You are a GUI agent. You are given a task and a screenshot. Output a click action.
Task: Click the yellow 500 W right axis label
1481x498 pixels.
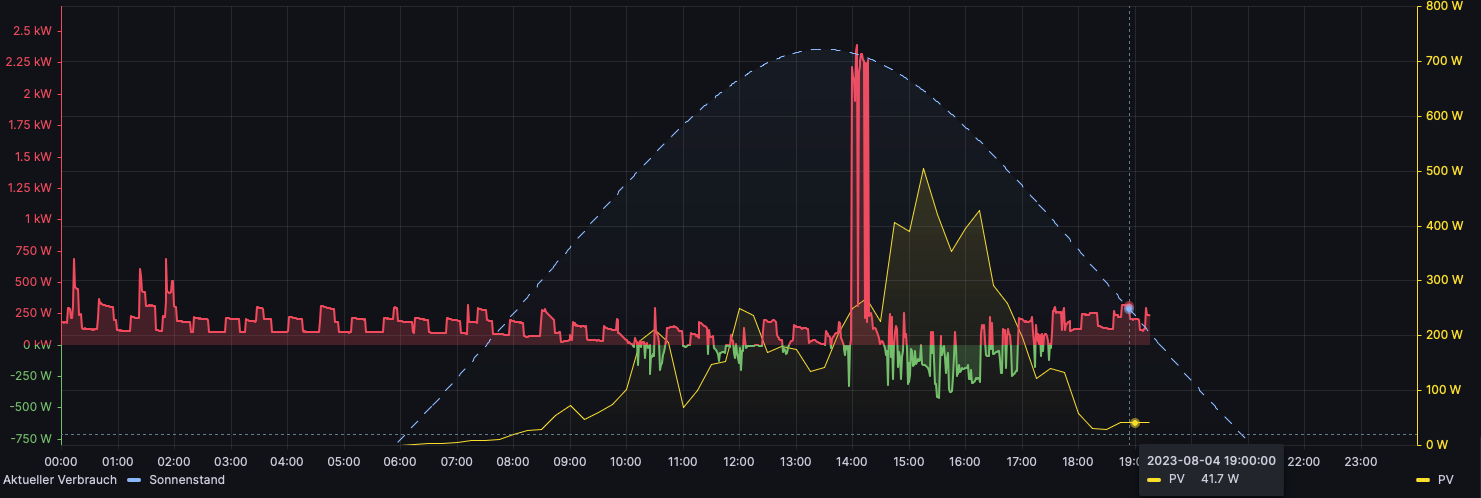1443,171
